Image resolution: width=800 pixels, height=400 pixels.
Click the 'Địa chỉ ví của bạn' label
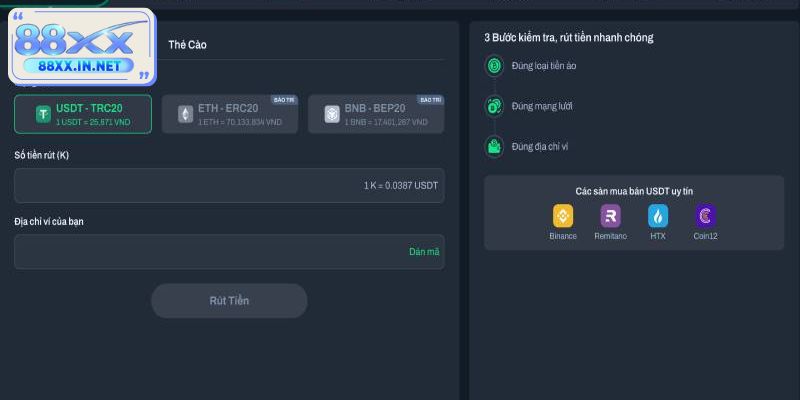(49, 222)
